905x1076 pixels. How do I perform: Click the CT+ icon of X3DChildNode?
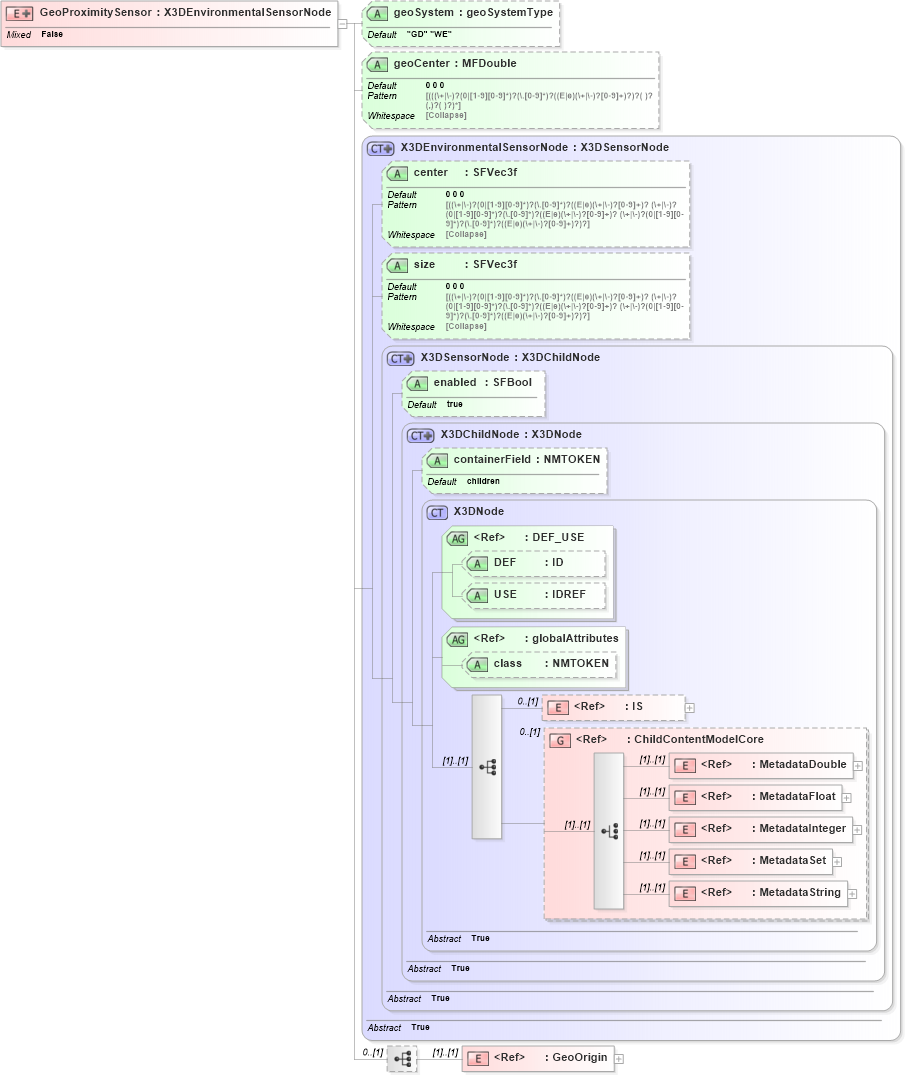[x=421, y=435]
